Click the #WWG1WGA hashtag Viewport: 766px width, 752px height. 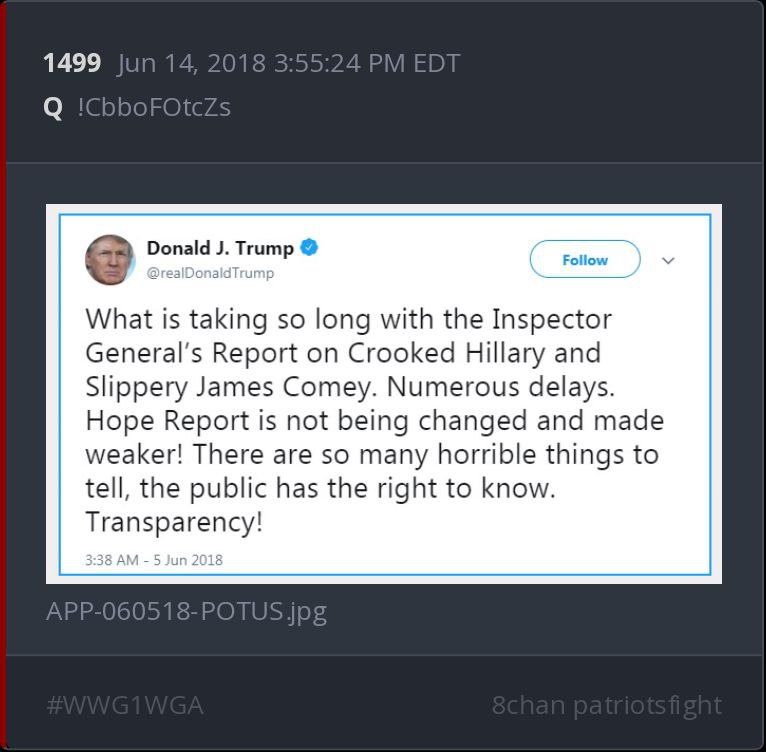click(125, 705)
